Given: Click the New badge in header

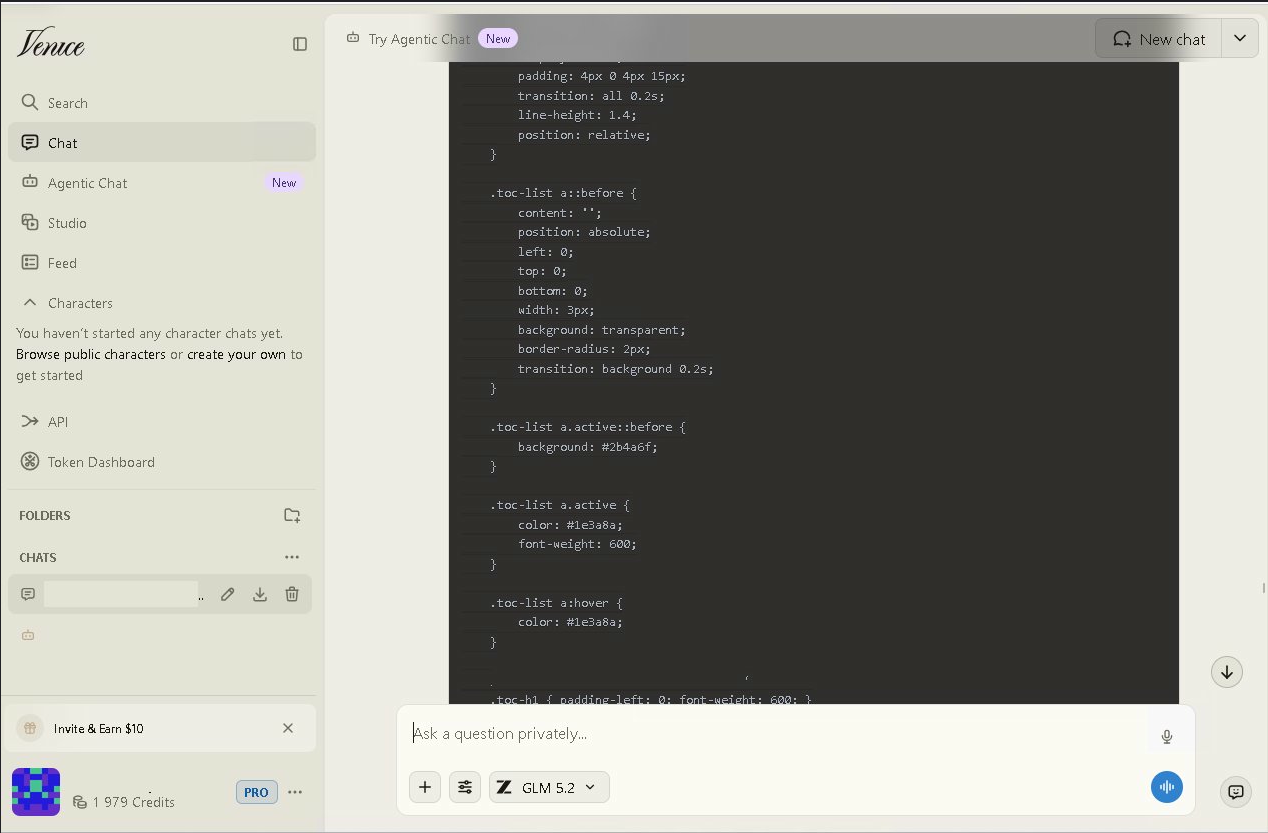Looking at the screenshot, I should click(x=498, y=39).
